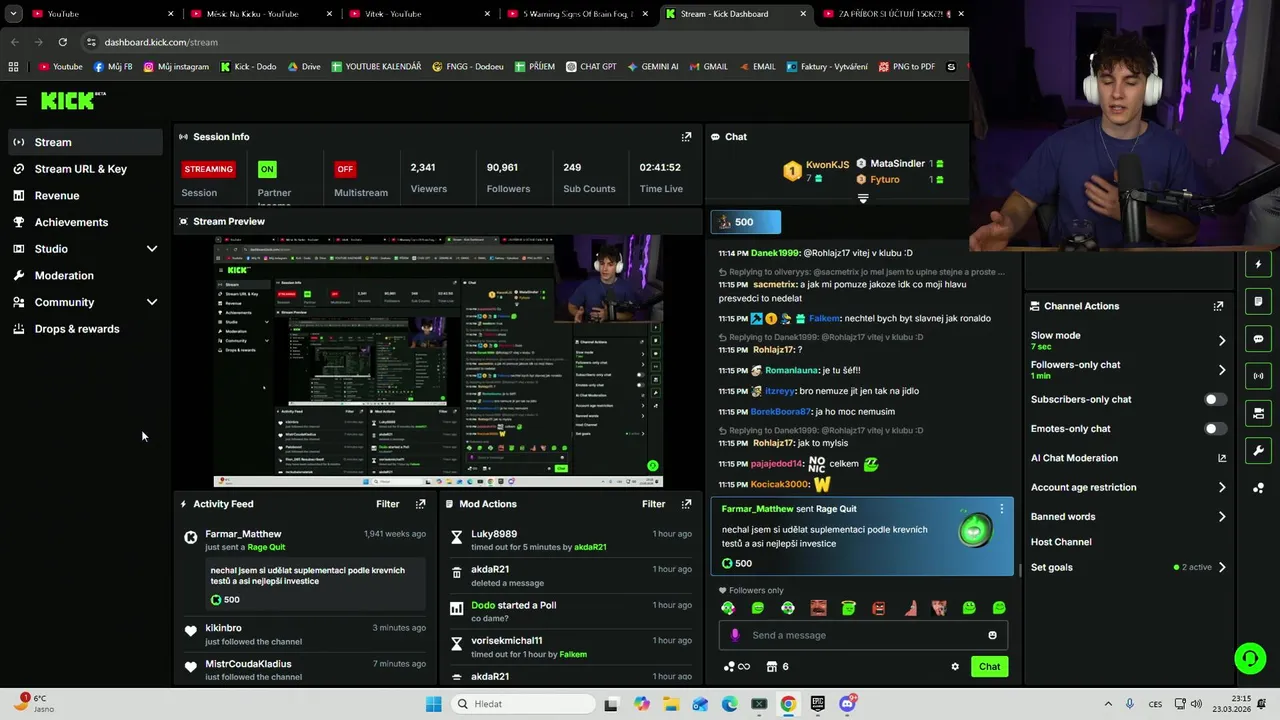Open the green headset support button

coord(1250,658)
